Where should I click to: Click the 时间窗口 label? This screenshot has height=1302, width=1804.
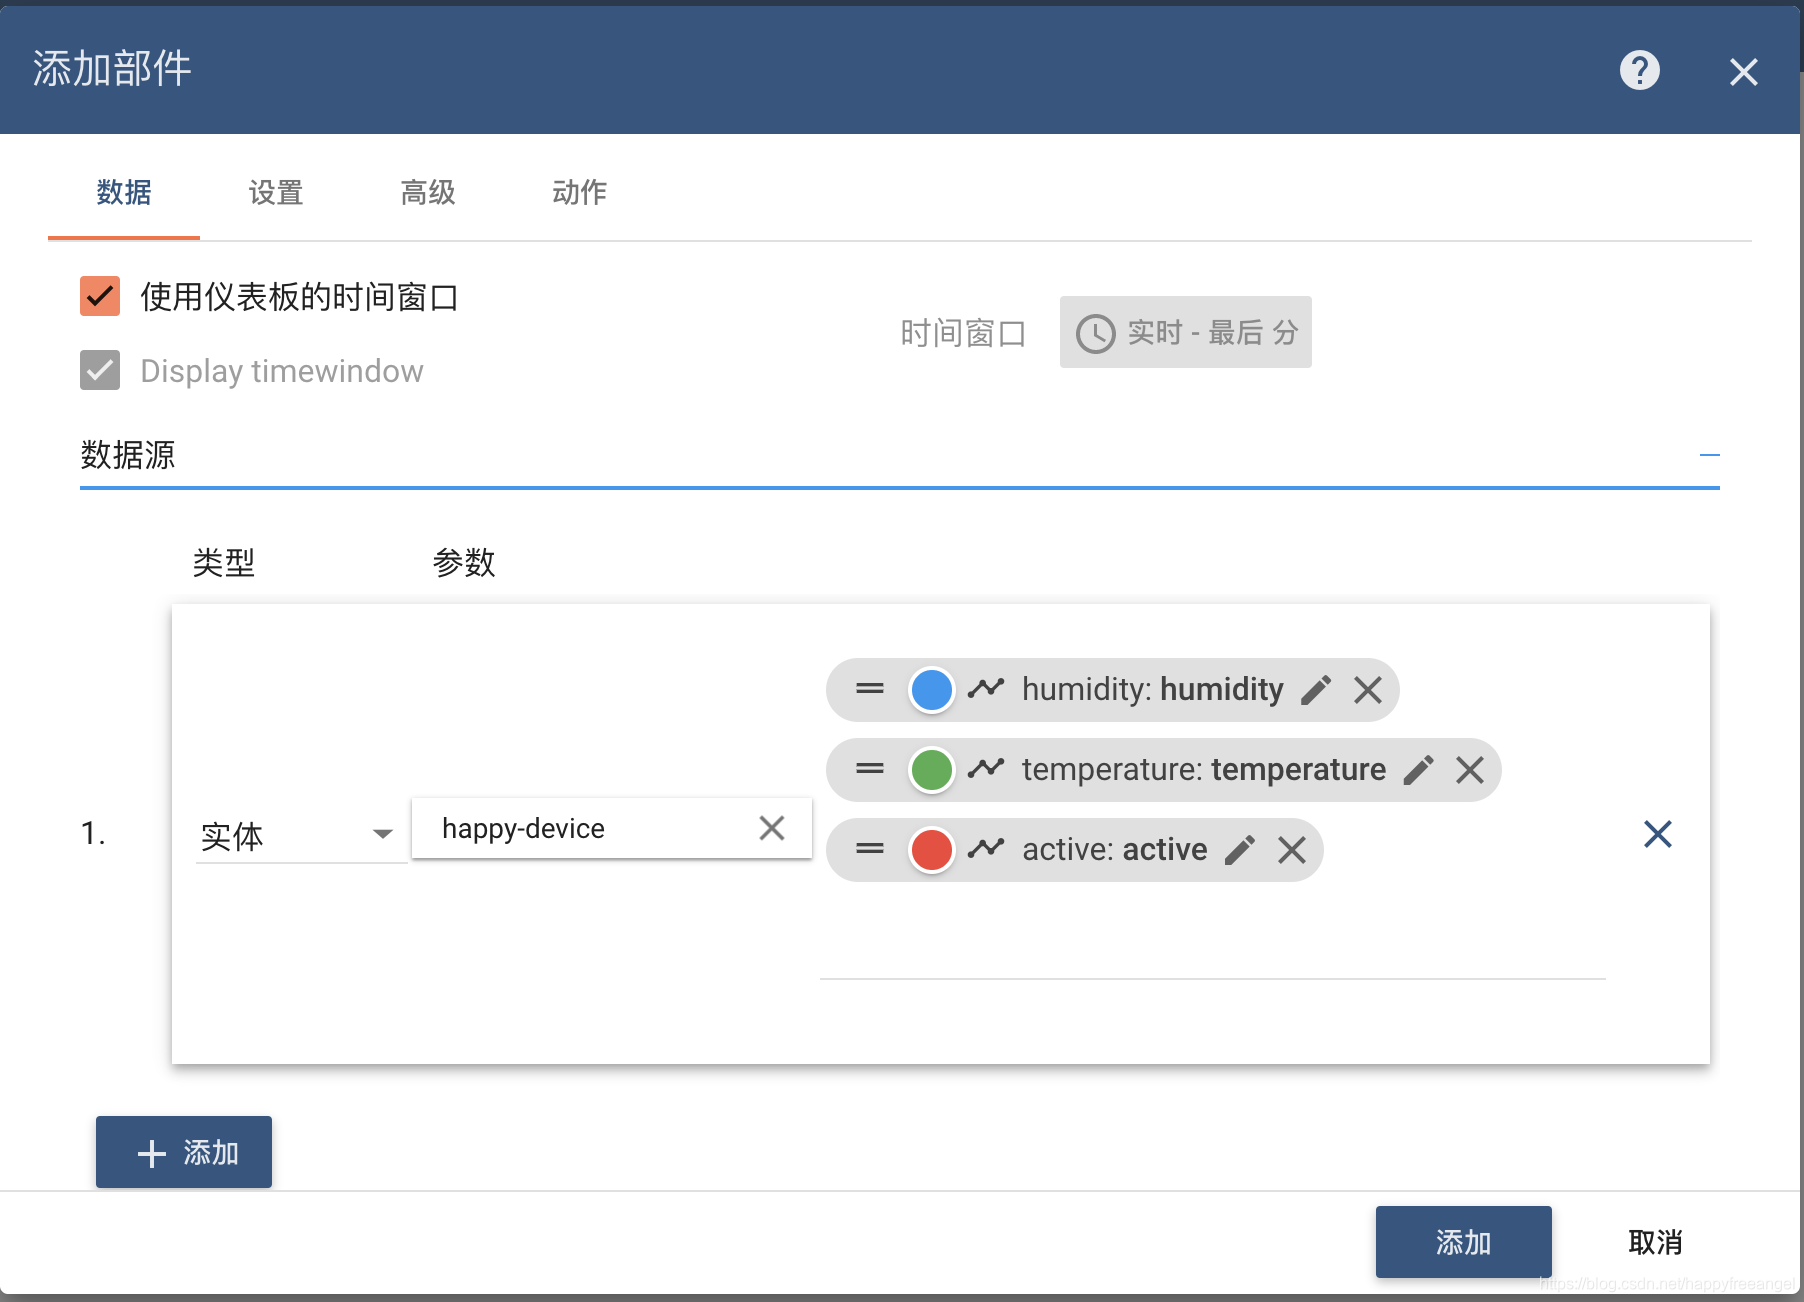tap(963, 333)
